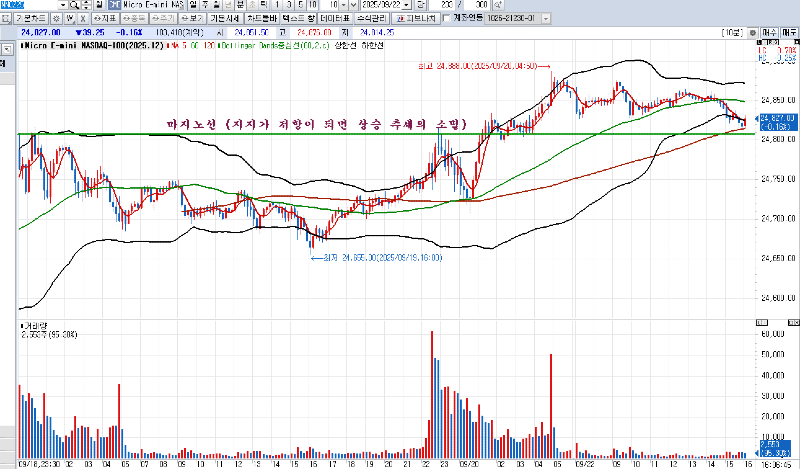Open the symbol code dropdown
The width and height of the screenshot is (800, 469).
(x=64, y=5)
